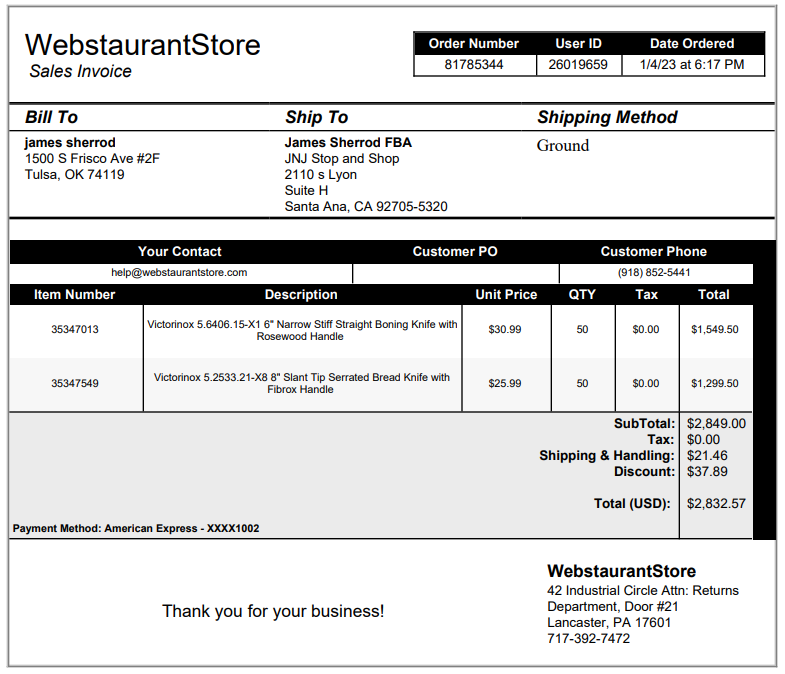785x674 pixels.
Task: Click $0.00 tax in the Boning Knife row
Action: [646, 329]
